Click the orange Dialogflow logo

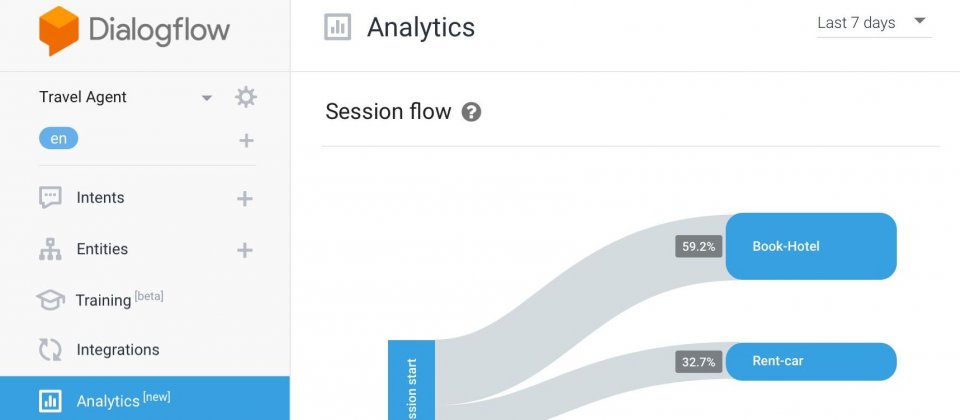click(59, 31)
